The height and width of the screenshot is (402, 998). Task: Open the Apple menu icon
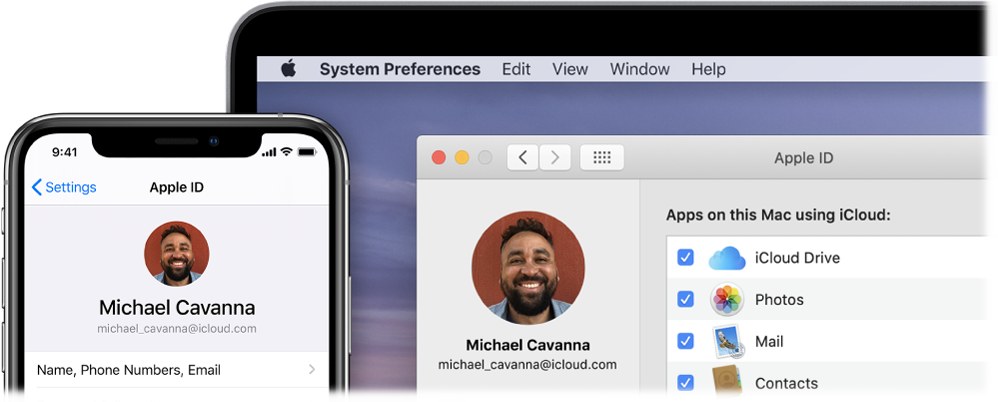[x=289, y=68]
